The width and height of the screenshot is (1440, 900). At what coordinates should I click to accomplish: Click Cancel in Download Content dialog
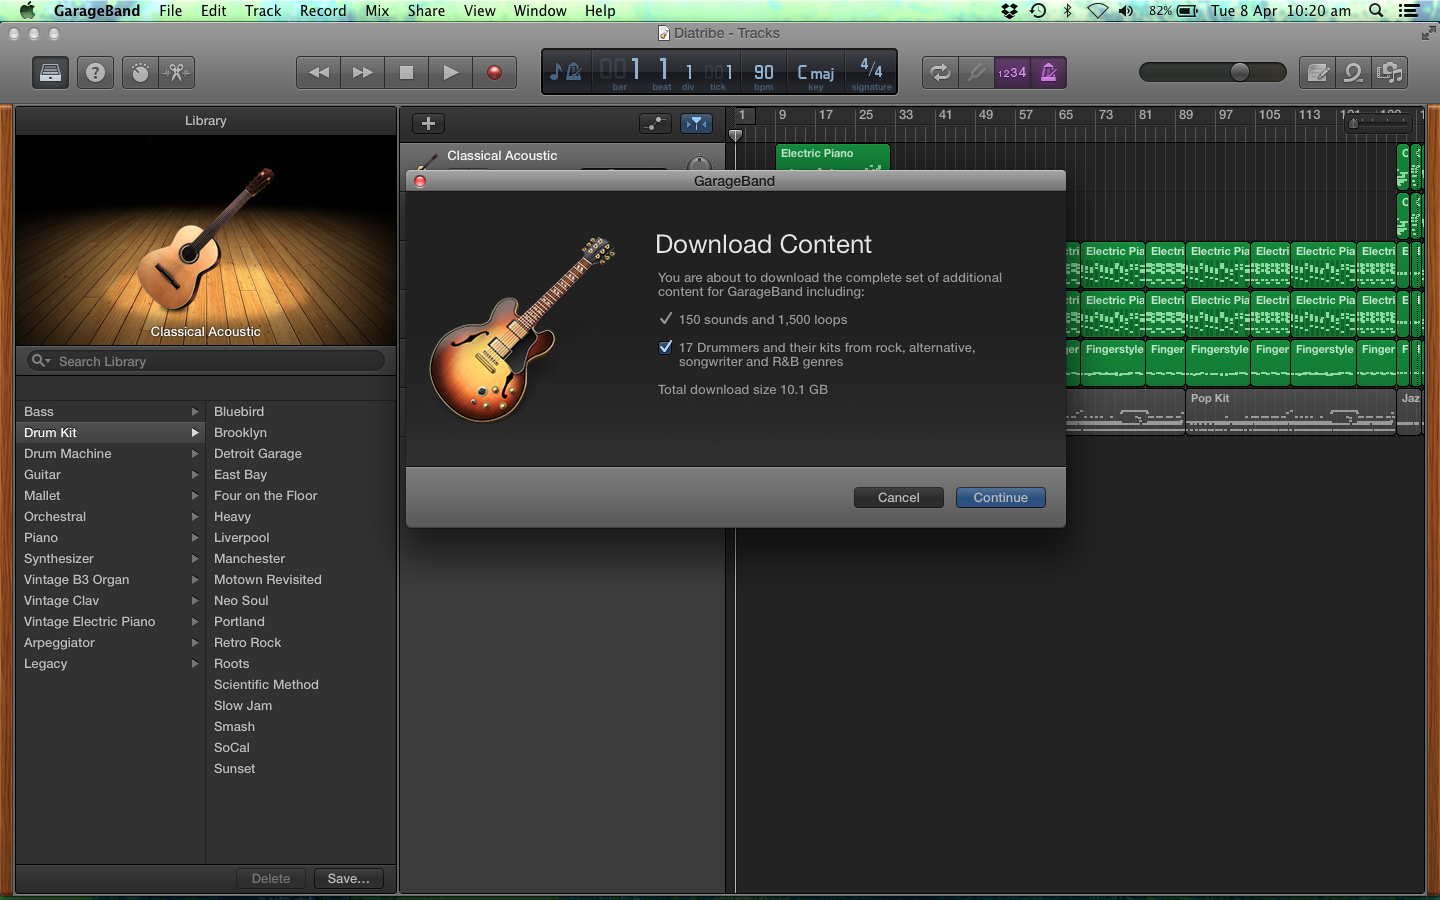898,497
